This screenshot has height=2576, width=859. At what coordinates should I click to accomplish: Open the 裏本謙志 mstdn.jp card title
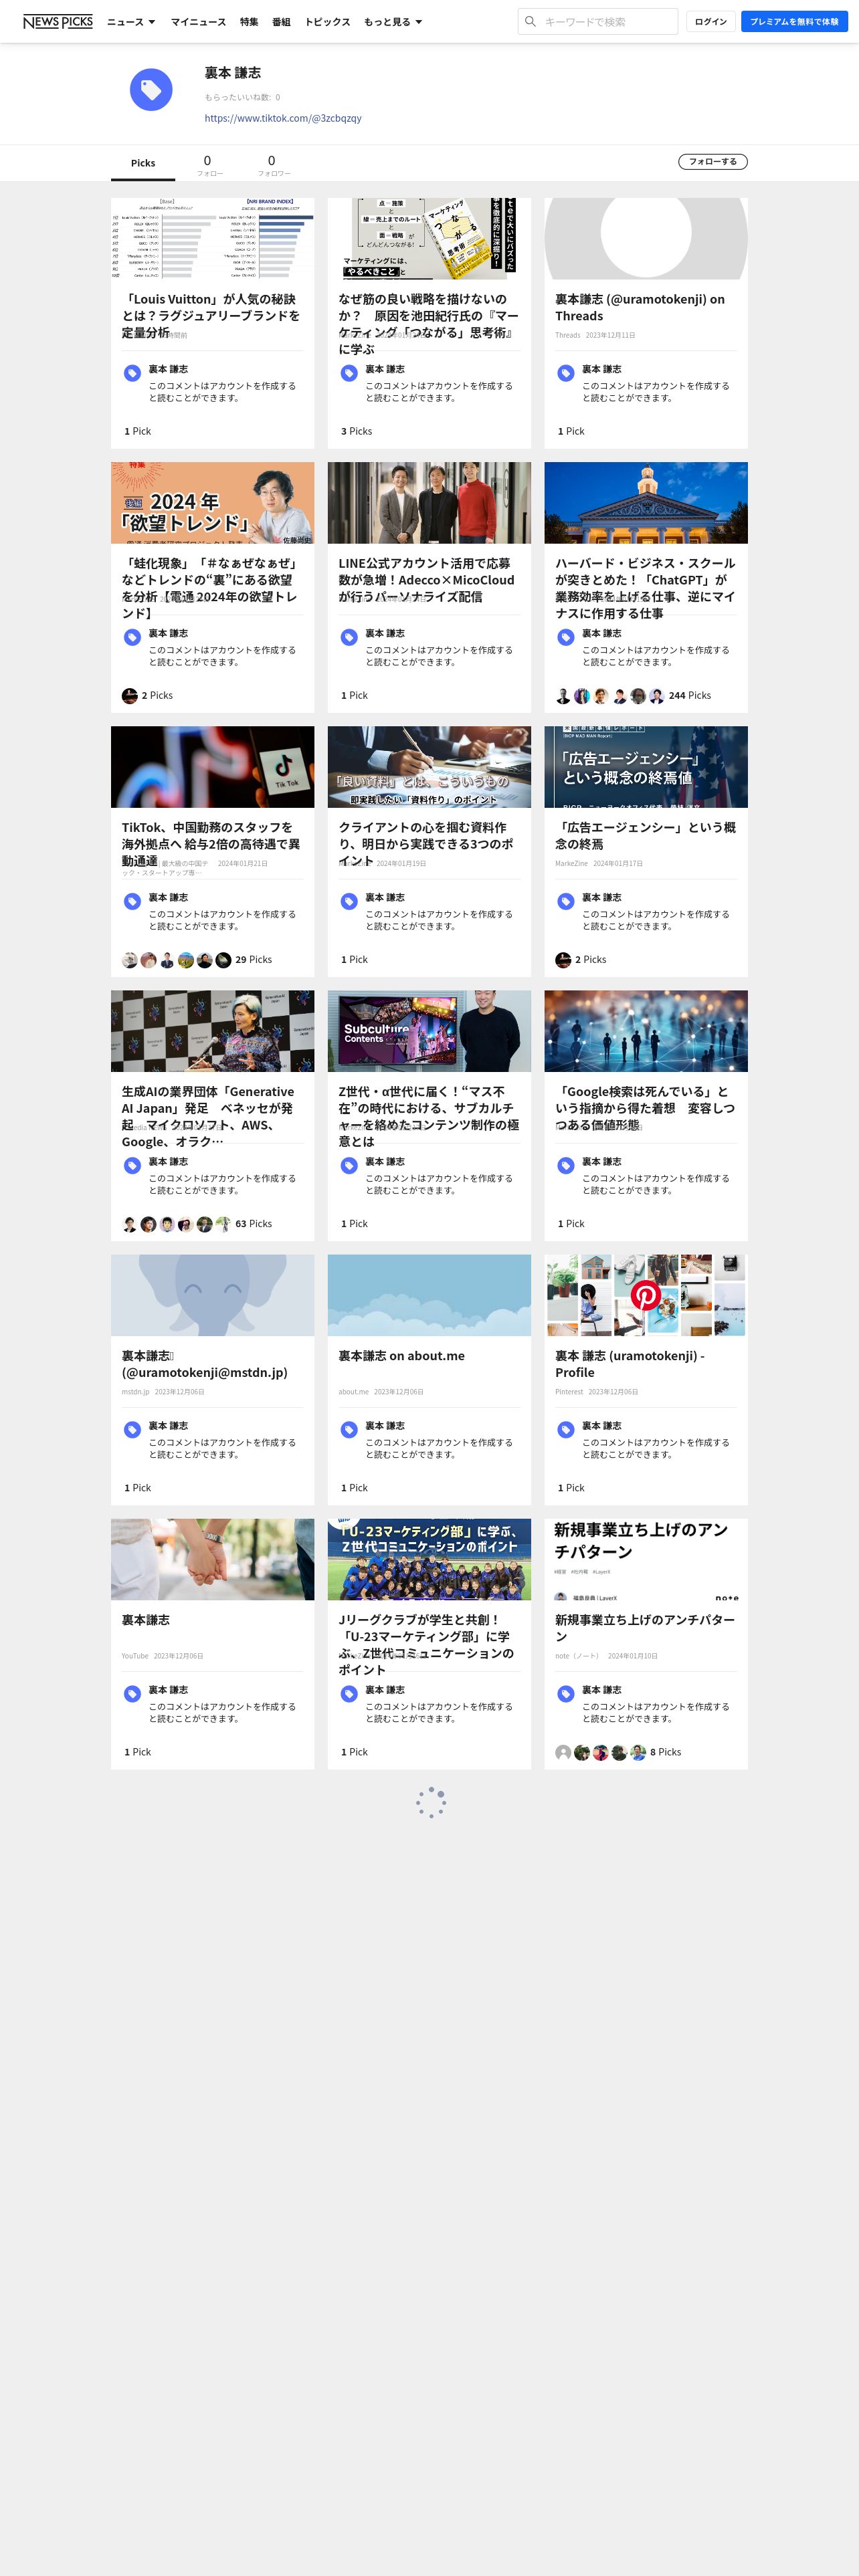pyautogui.click(x=205, y=1364)
